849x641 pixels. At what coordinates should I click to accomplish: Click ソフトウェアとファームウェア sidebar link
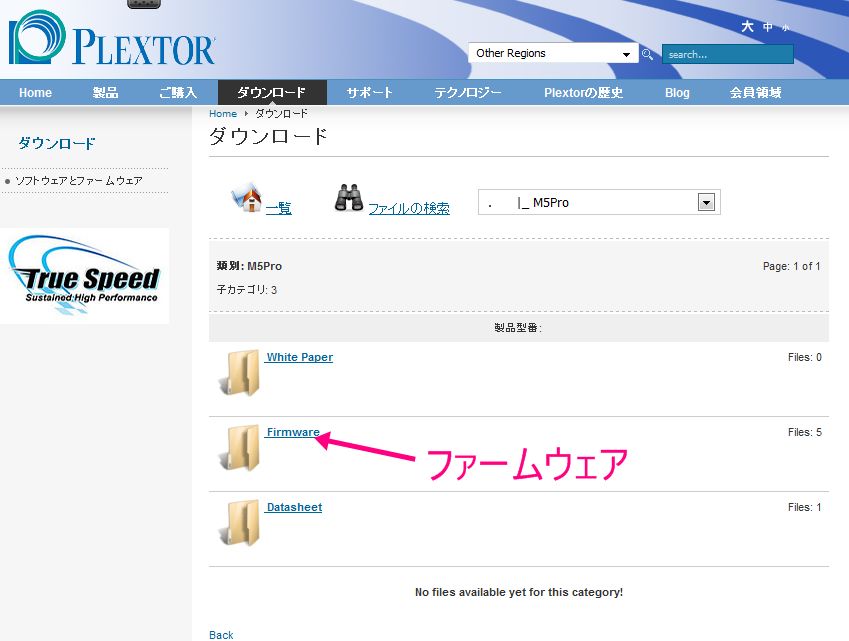(79, 181)
